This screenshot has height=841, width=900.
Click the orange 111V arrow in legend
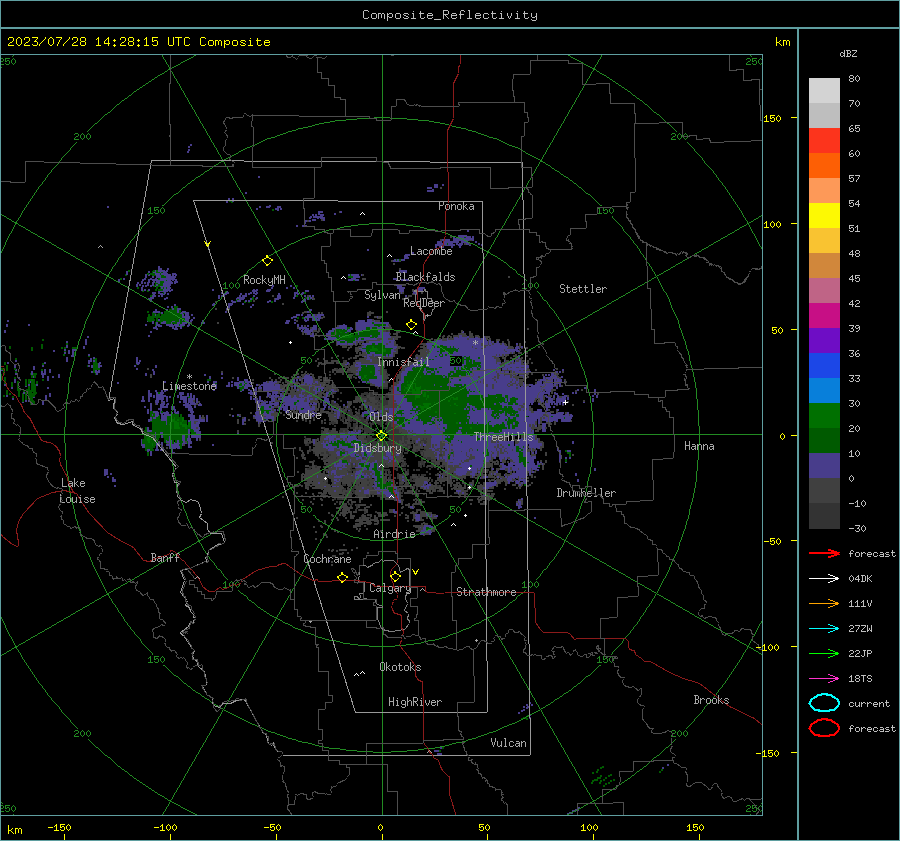point(824,603)
